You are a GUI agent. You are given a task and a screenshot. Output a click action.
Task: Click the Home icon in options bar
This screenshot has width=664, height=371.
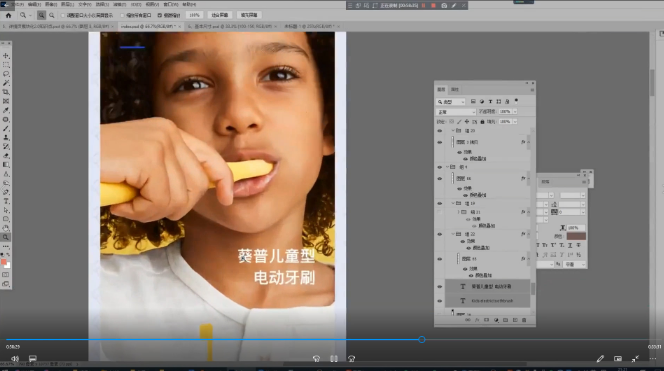8,15
